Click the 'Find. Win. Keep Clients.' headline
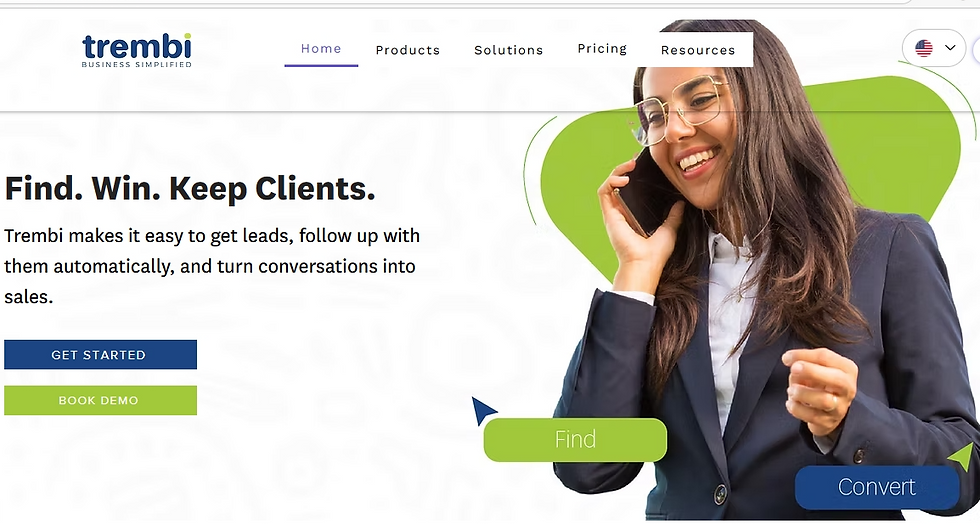980x524 pixels. (190, 188)
